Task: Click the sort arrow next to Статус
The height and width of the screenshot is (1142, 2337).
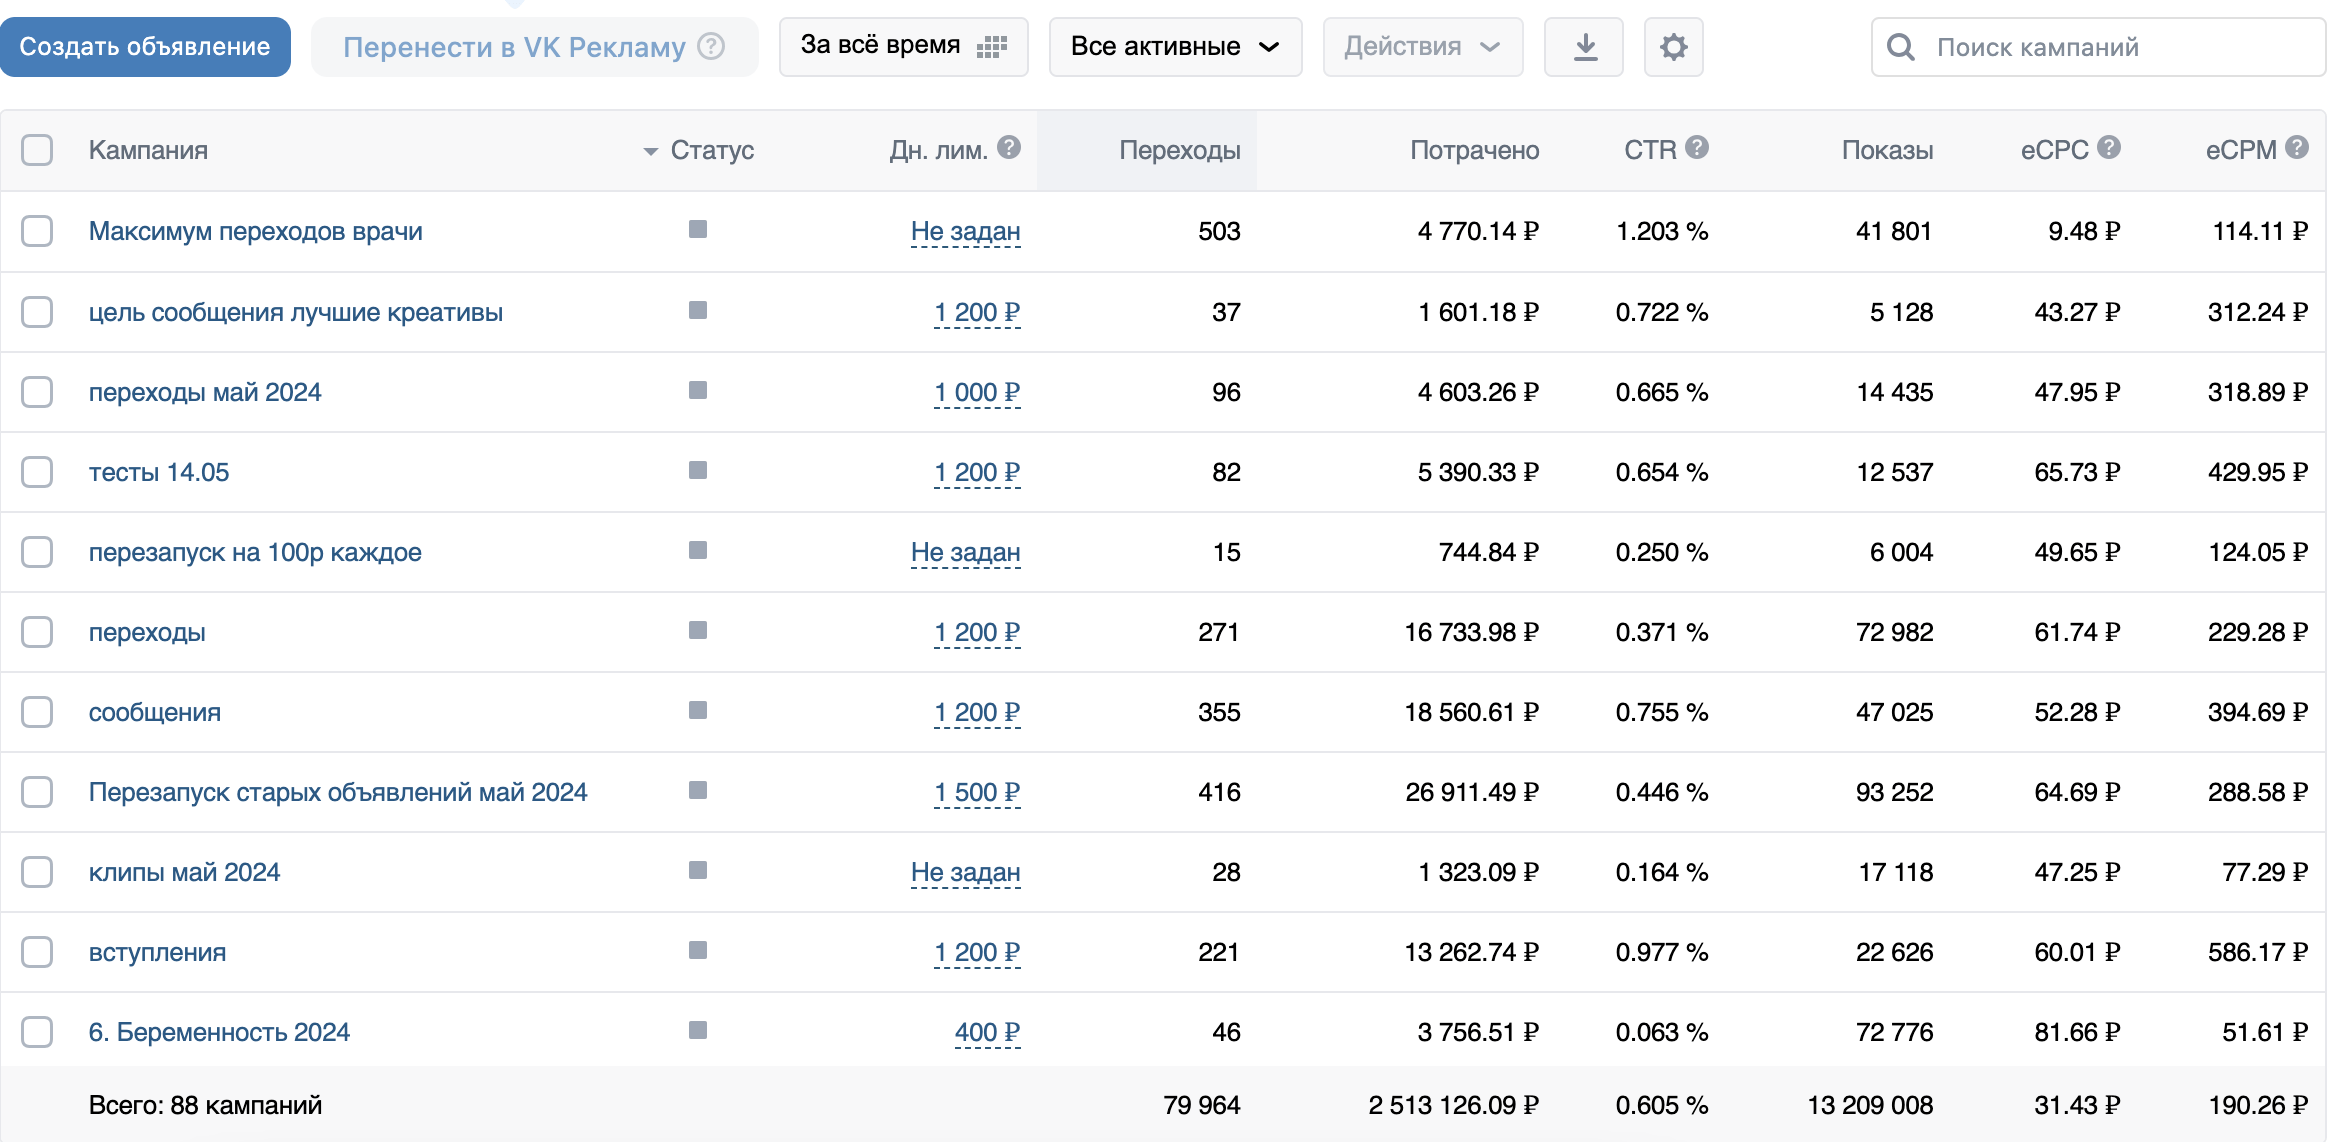Action: click(x=650, y=151)
